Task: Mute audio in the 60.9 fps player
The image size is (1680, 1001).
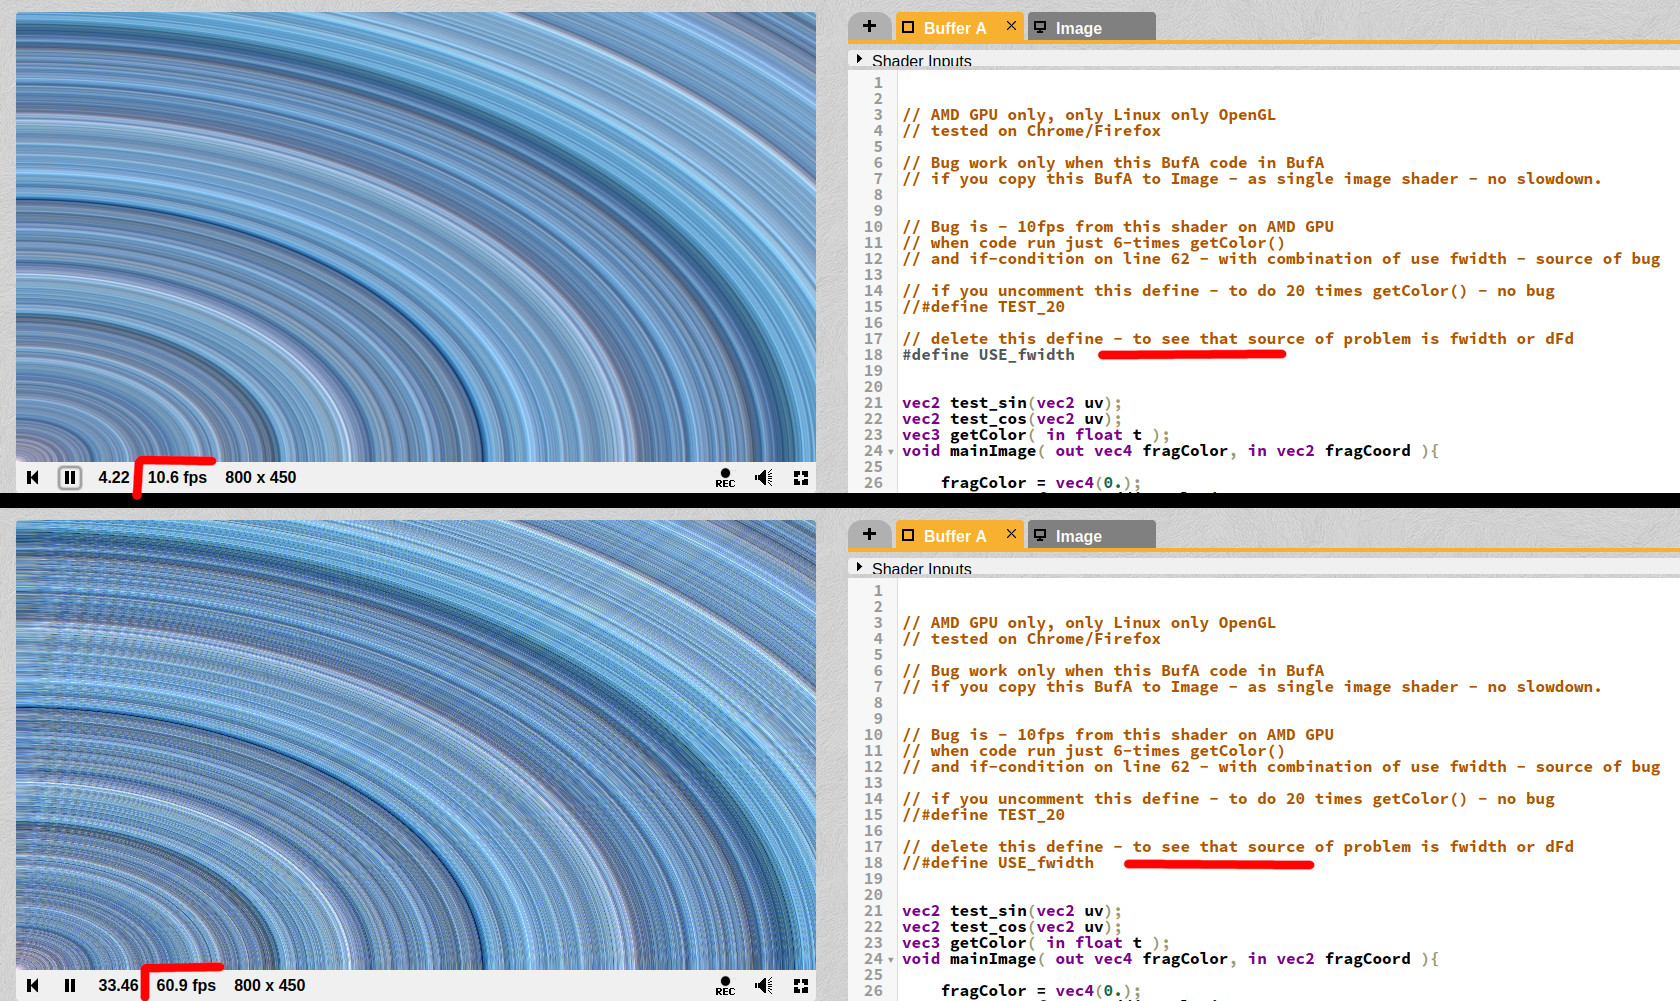Action: click(764, 985)
